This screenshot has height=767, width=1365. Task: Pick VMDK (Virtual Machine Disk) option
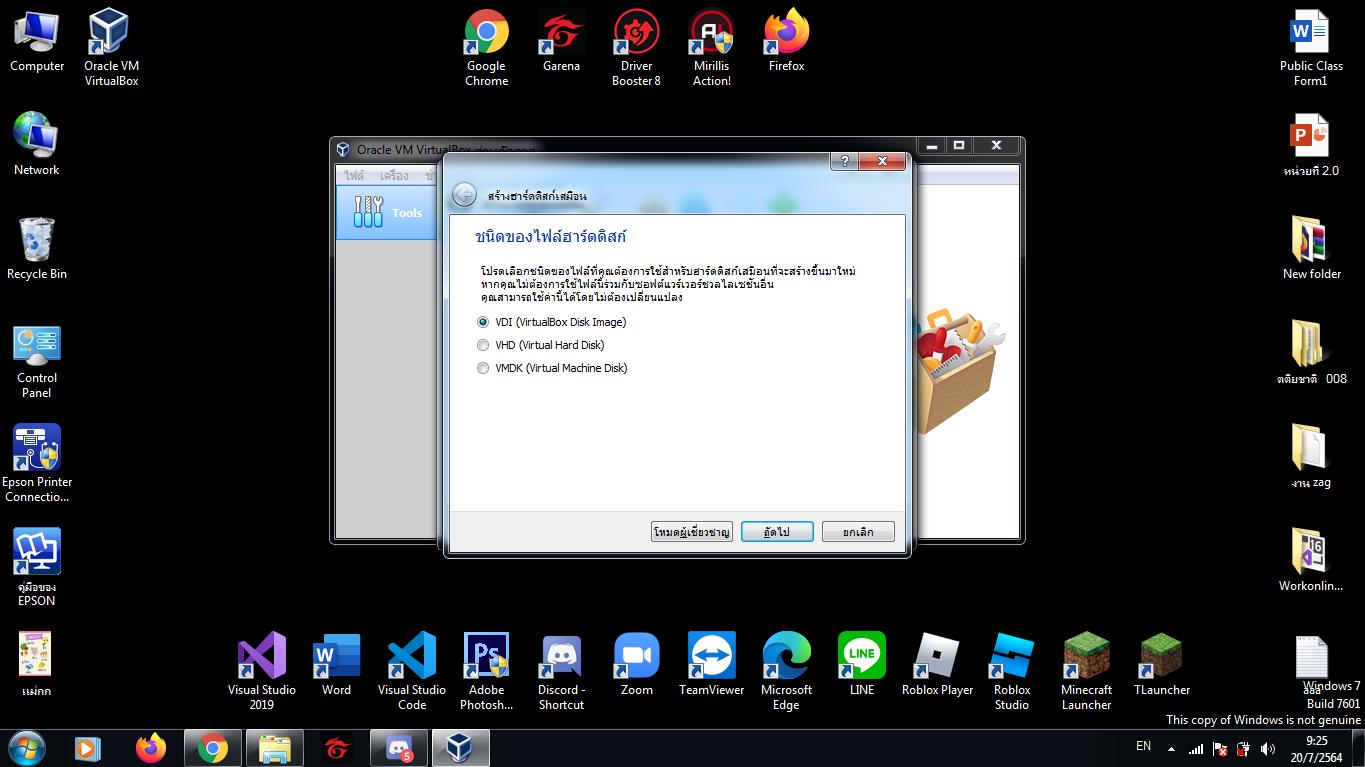click(552, 368)
